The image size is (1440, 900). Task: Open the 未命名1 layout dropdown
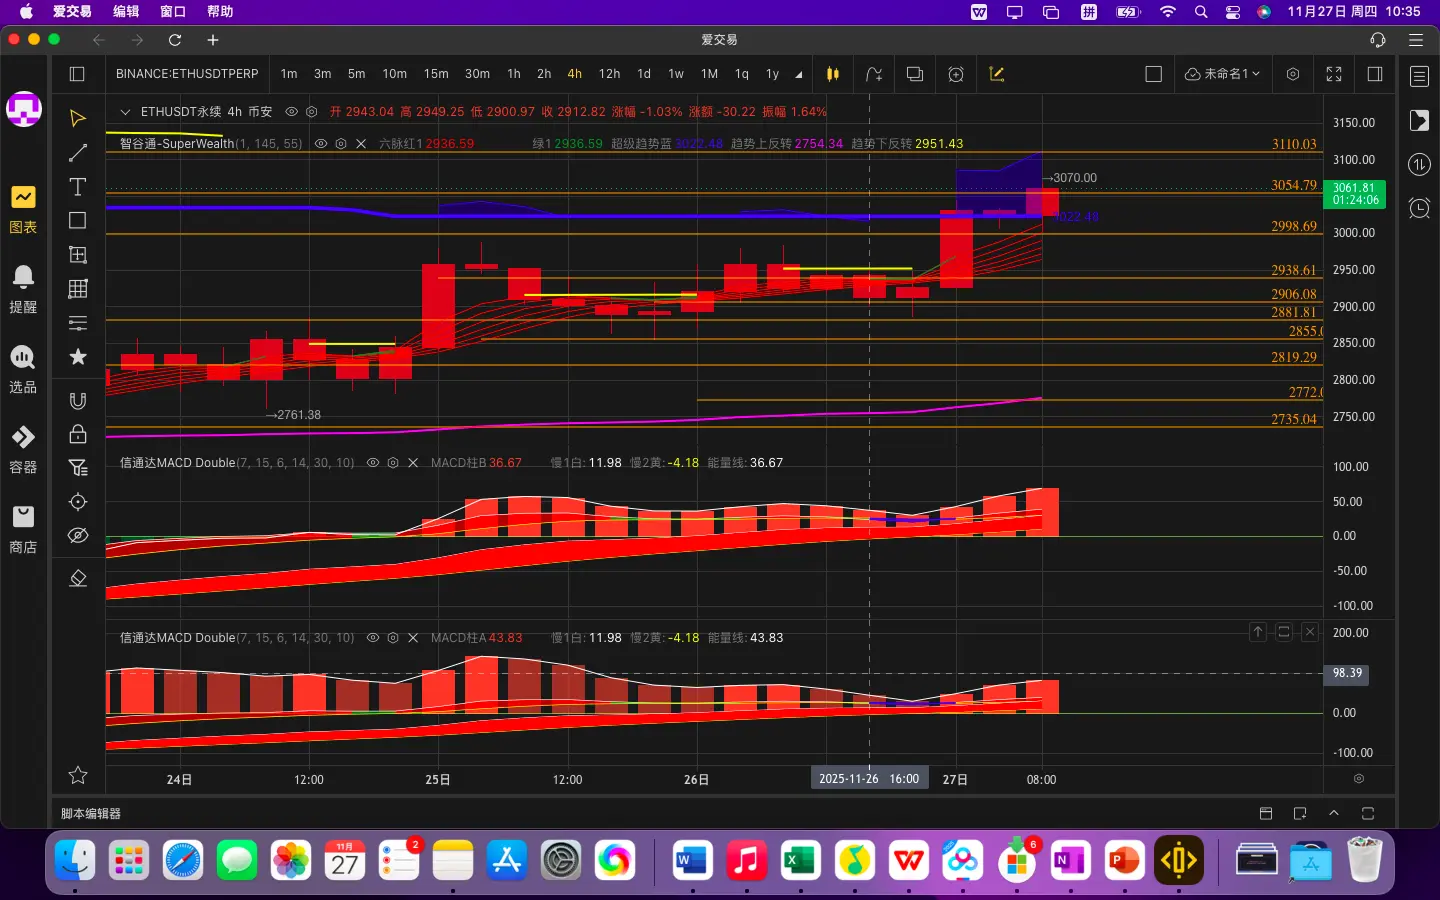1222,74
